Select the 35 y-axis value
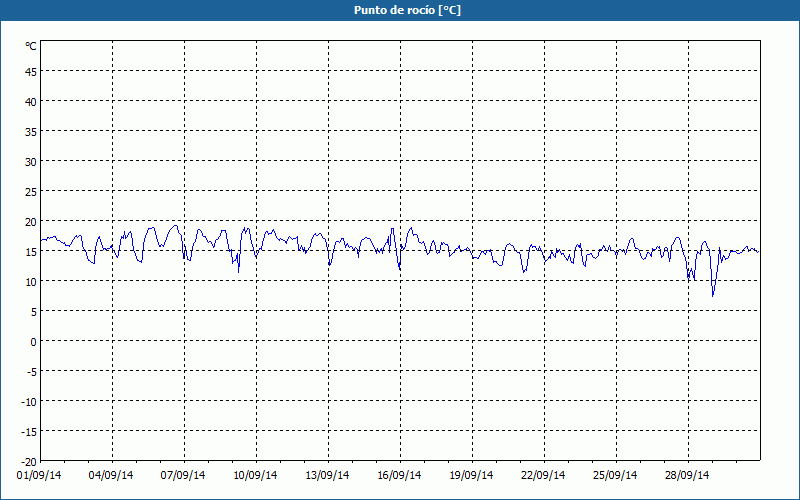800x500 pixels. click(x=31, y=132)
